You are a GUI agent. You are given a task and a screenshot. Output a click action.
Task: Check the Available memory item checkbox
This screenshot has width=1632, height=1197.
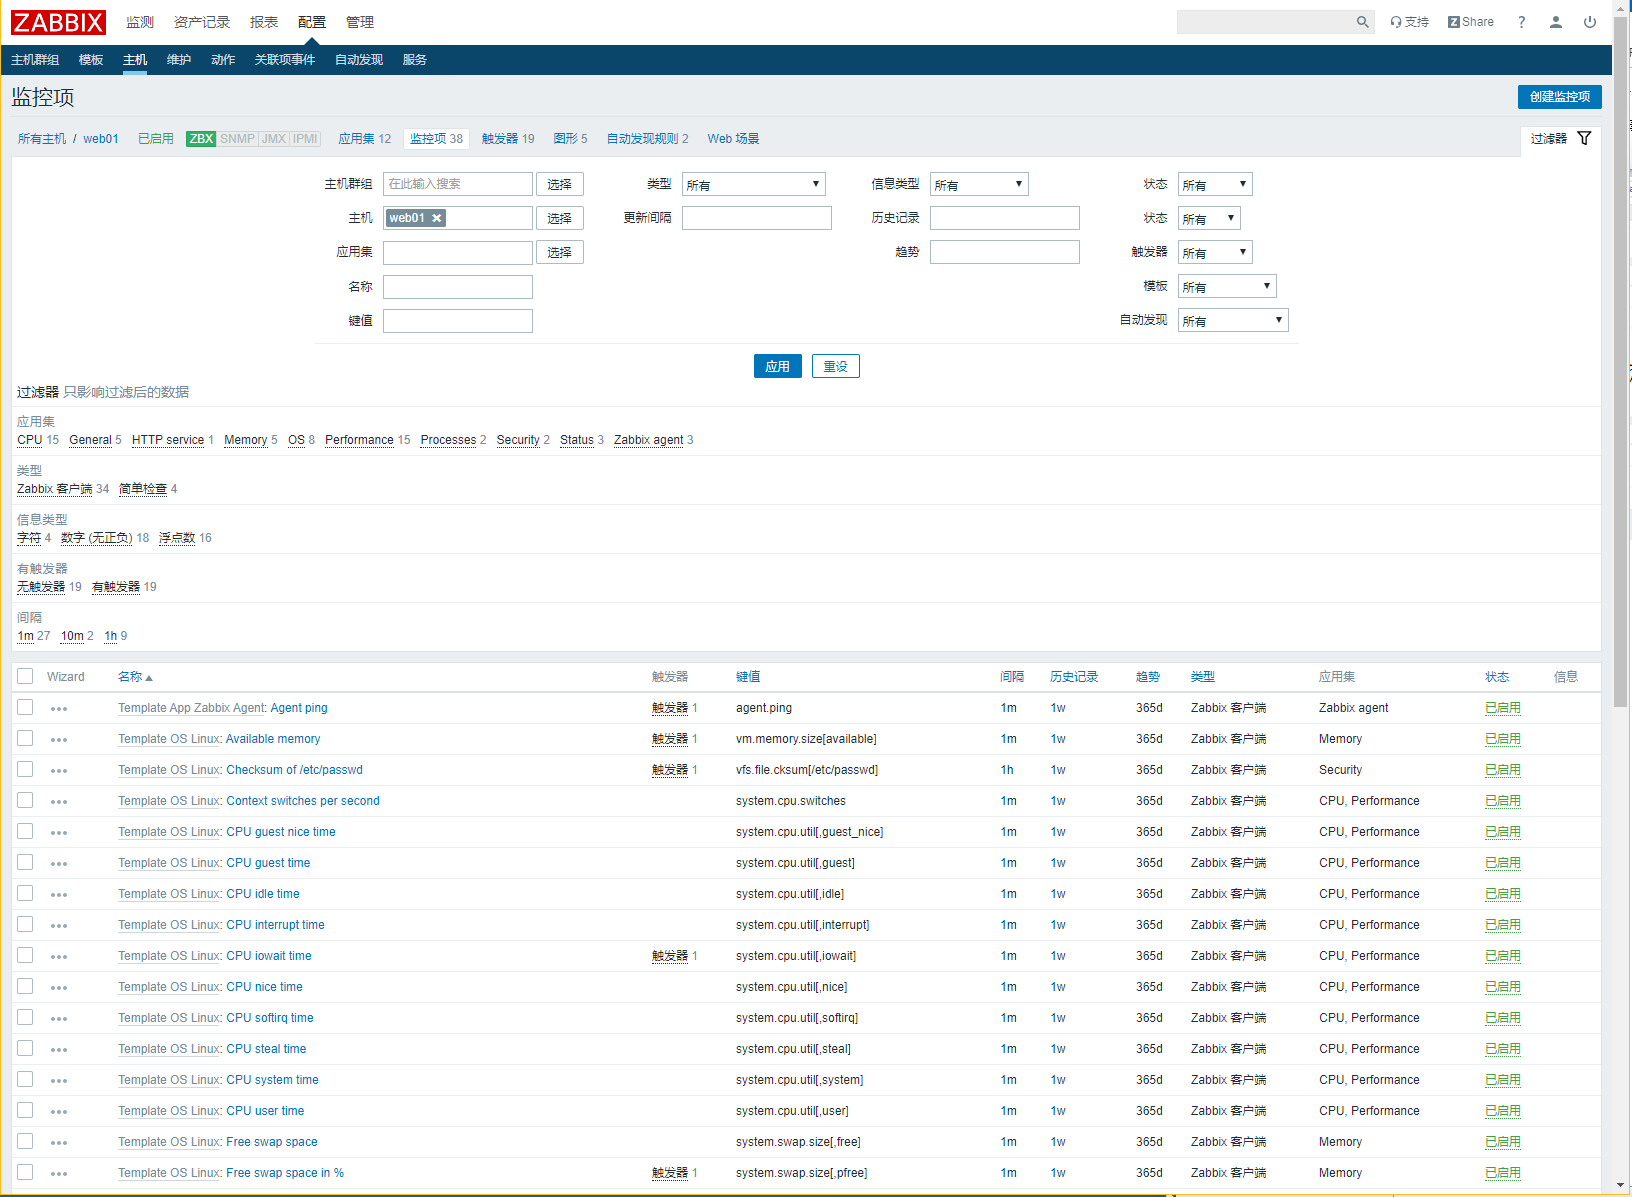click(25, 738)
